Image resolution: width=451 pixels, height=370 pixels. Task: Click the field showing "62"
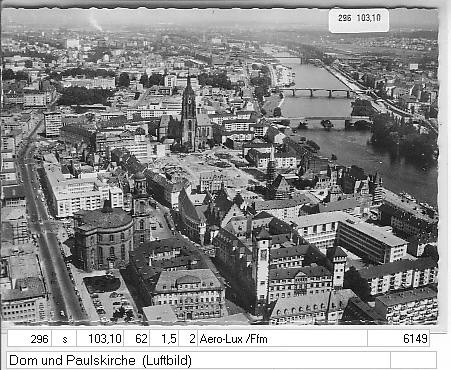click(x=137, y=339)
